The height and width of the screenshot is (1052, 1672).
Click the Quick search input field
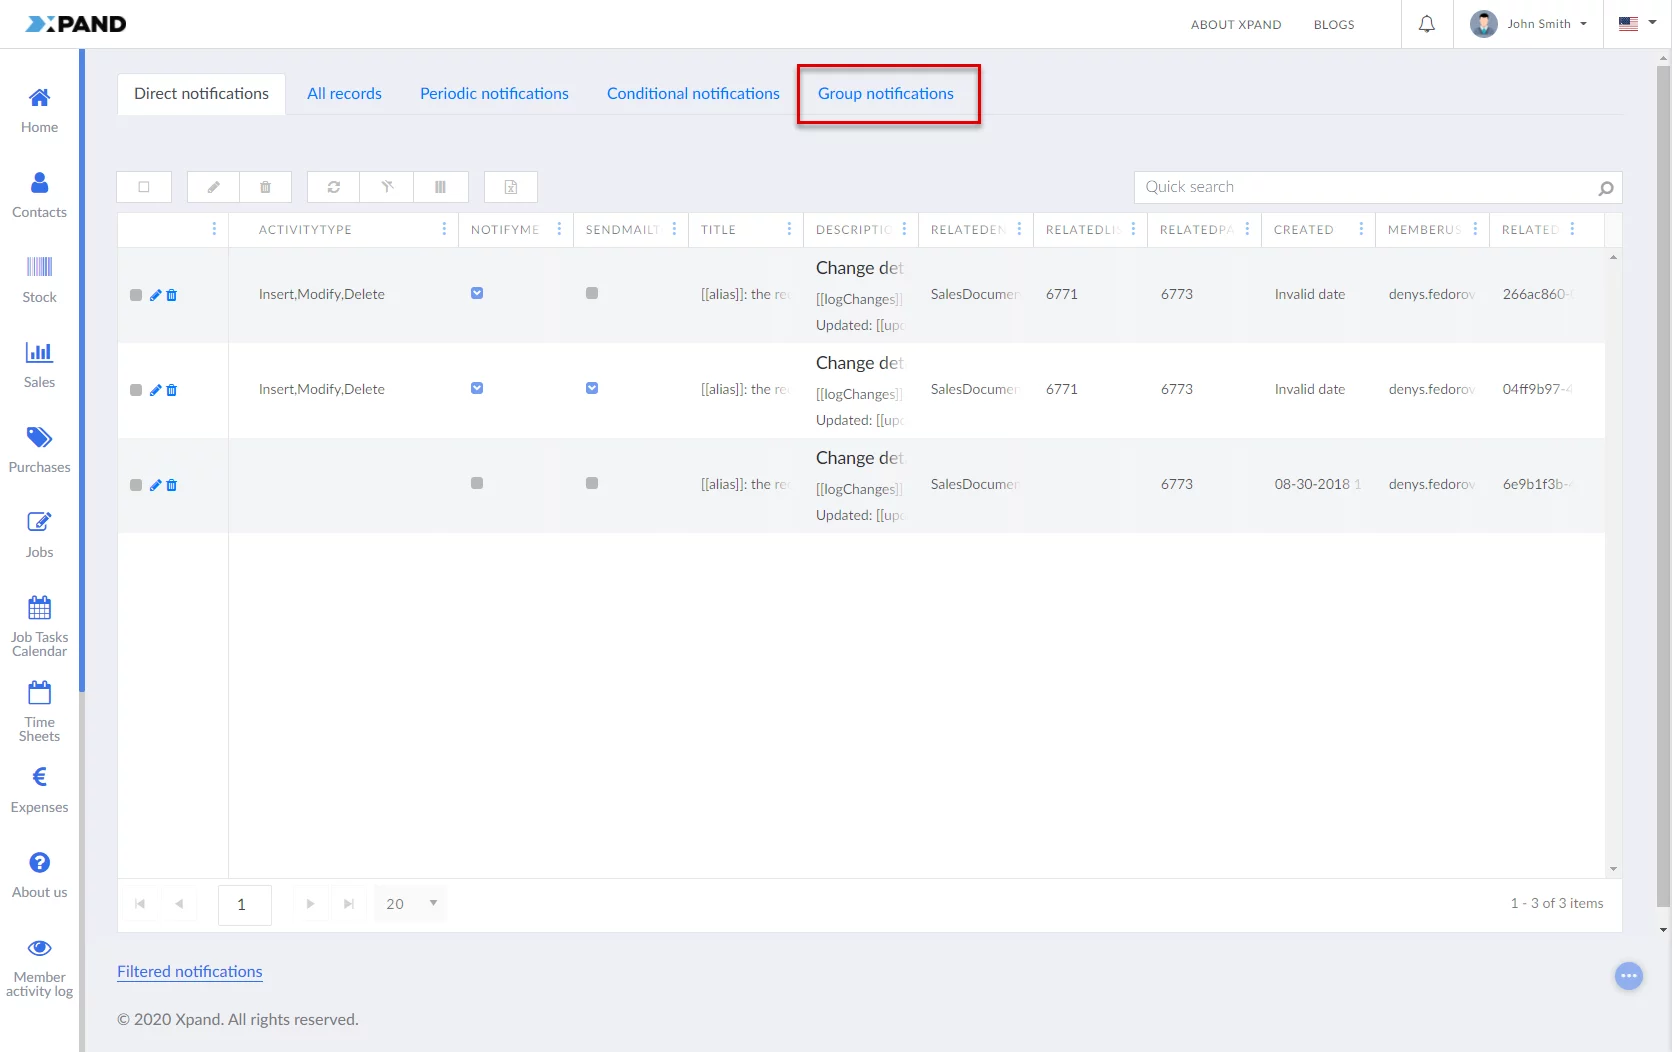pos(1365,187)
